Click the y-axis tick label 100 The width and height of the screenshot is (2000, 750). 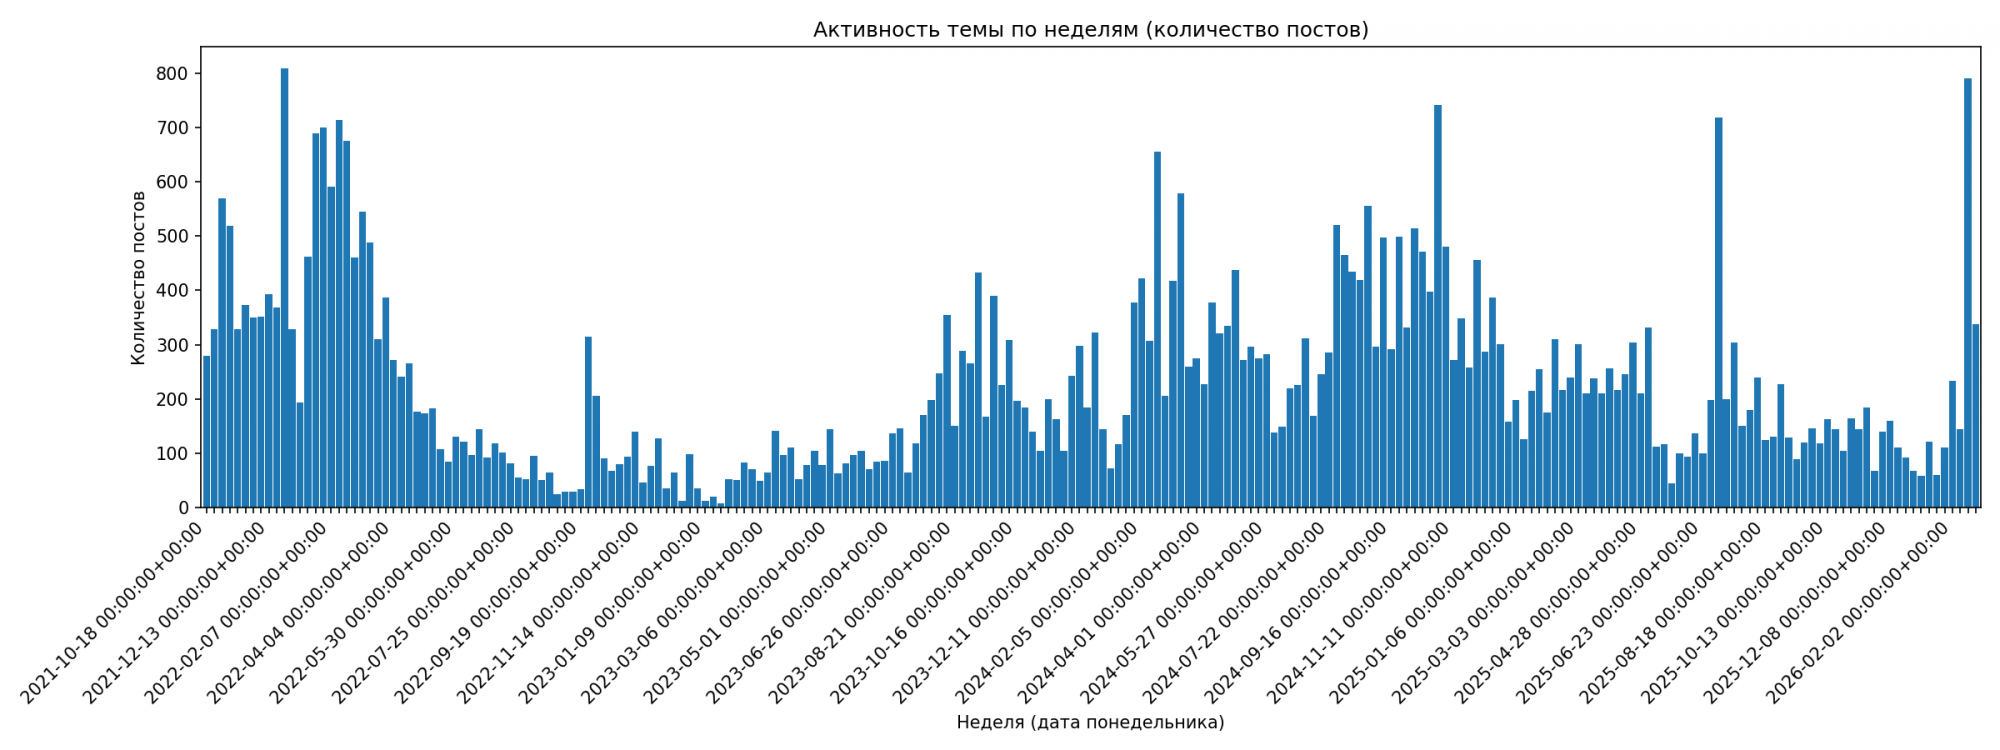click(172, 454)
